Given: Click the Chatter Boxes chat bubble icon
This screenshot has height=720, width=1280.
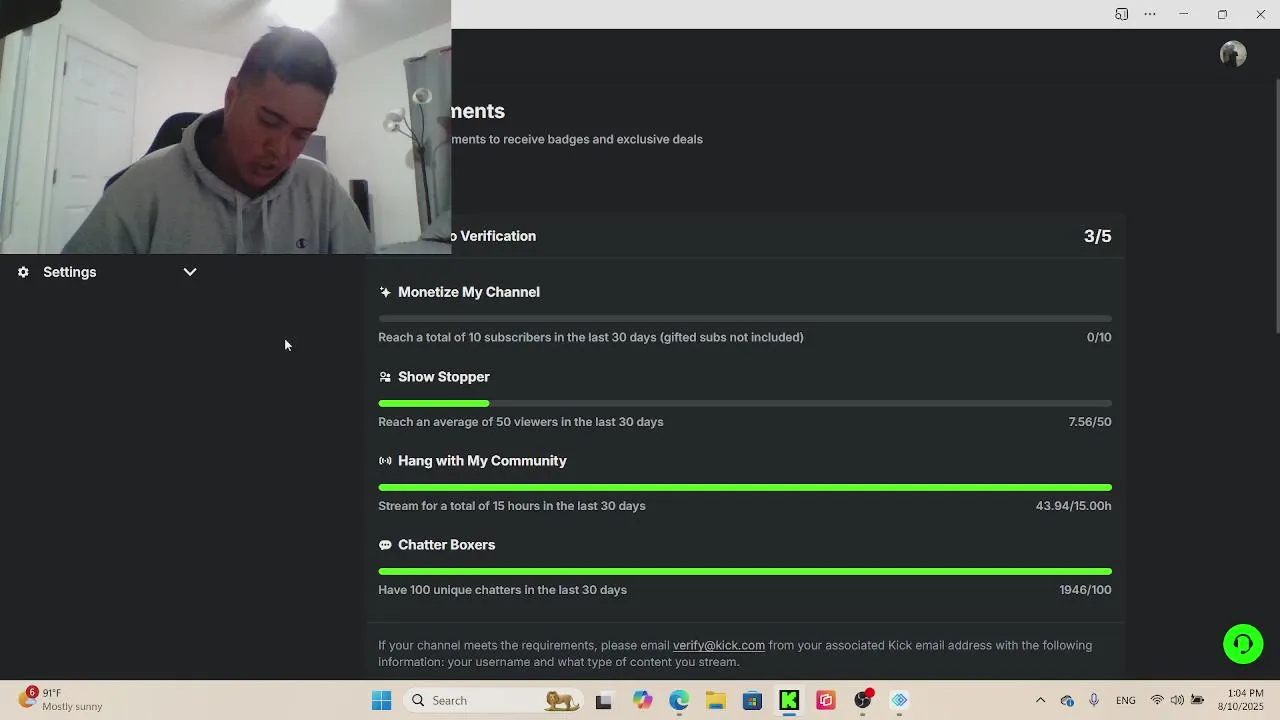Looking at the screenshot, I should (x=385, y=545).
